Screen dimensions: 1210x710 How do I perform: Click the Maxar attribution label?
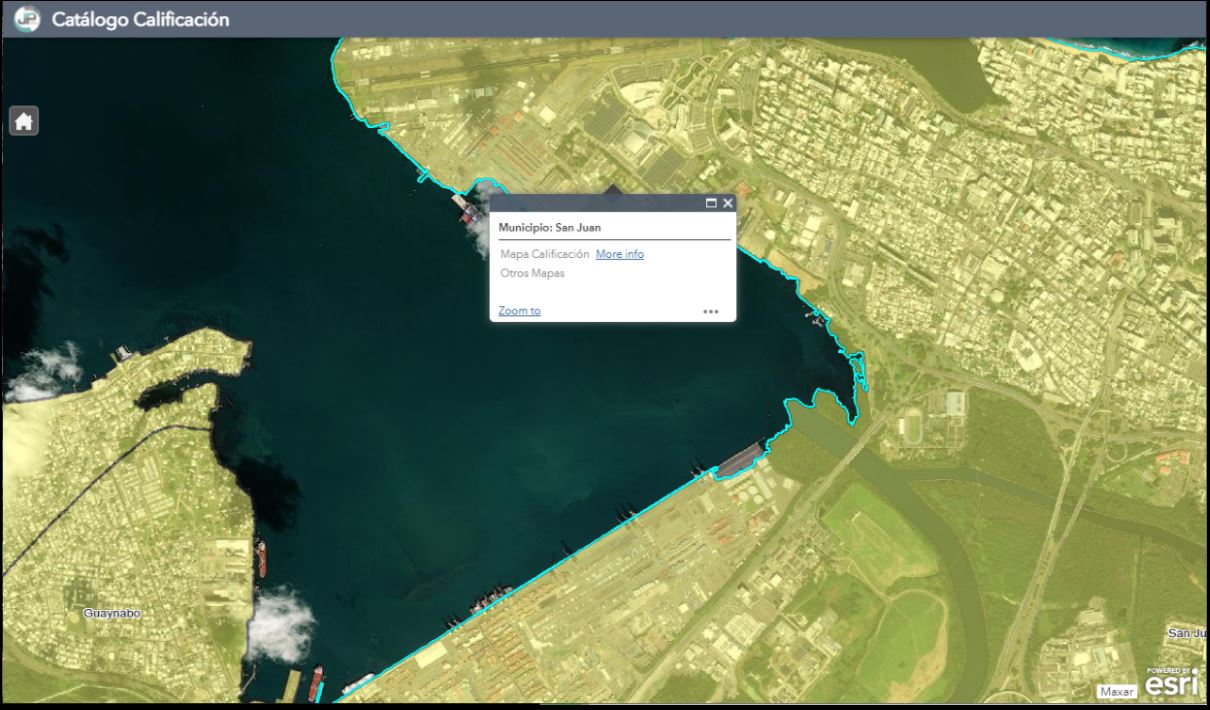pyautogui.click(x=1117, y=691)
